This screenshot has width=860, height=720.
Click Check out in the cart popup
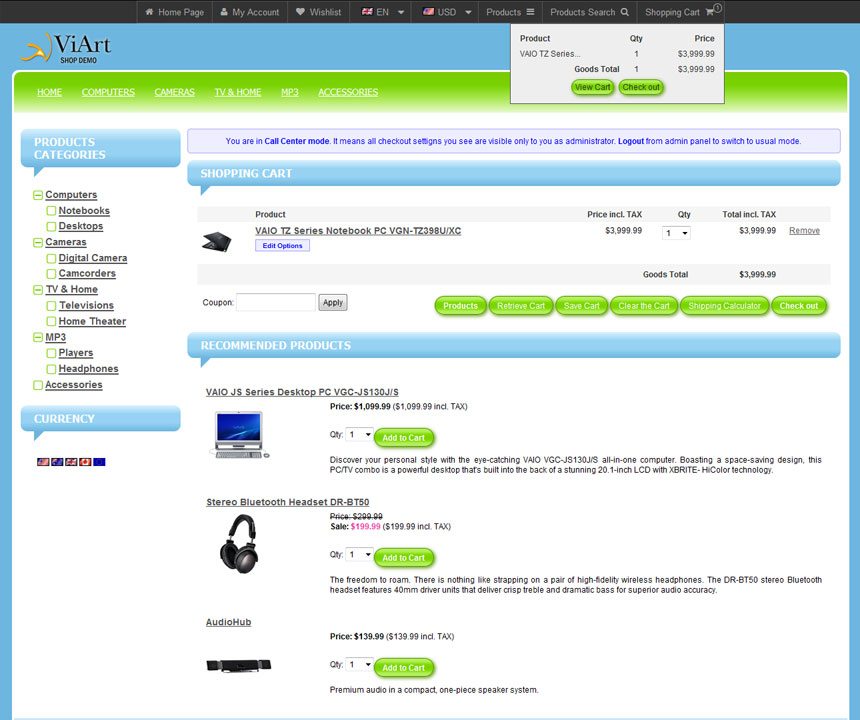pos(641,87)
